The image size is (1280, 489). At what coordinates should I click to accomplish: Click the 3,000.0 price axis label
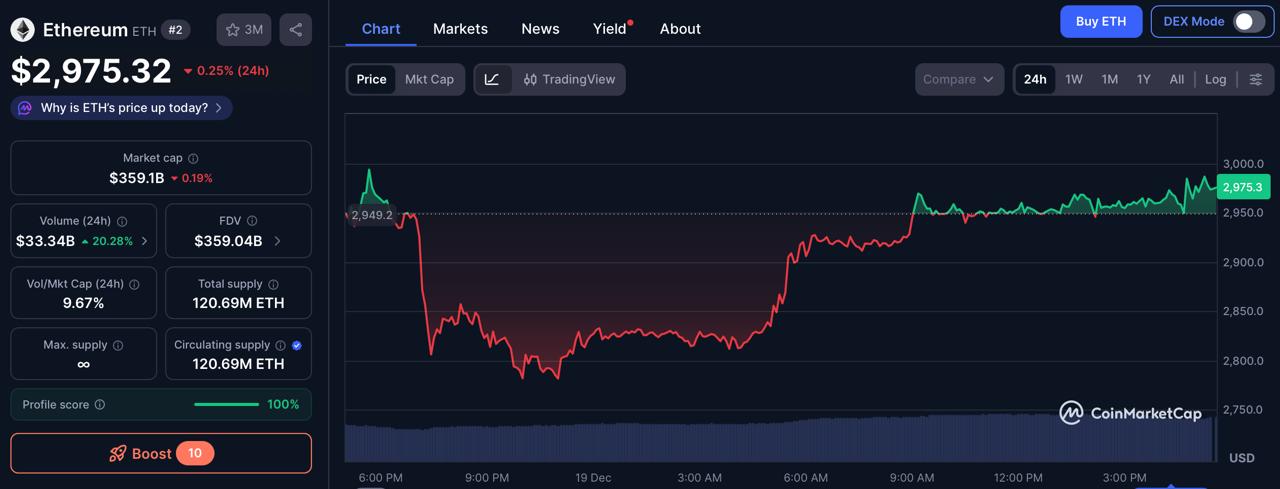pyautogui.click(x=1243, y=164)
